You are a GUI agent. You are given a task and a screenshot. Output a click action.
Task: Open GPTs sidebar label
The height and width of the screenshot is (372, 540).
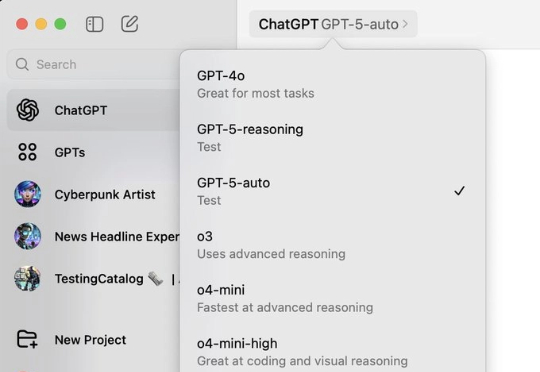[70, 152]
